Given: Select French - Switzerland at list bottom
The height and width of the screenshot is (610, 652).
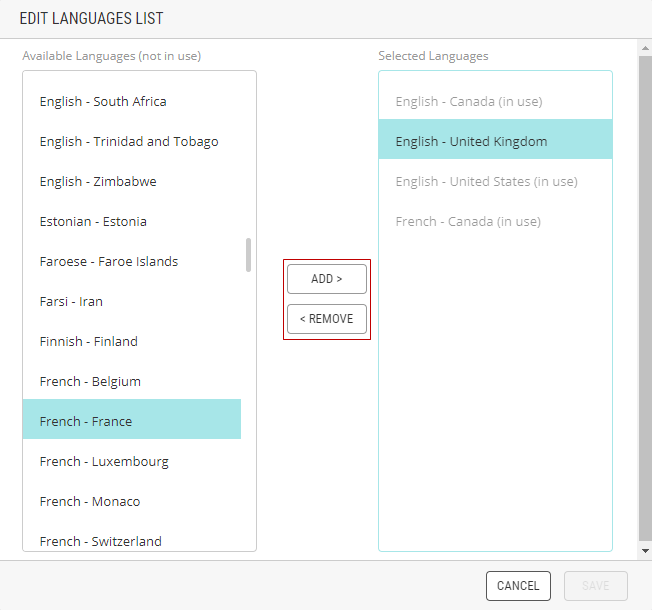Looking at the screenshot, I should click(132, 541).
